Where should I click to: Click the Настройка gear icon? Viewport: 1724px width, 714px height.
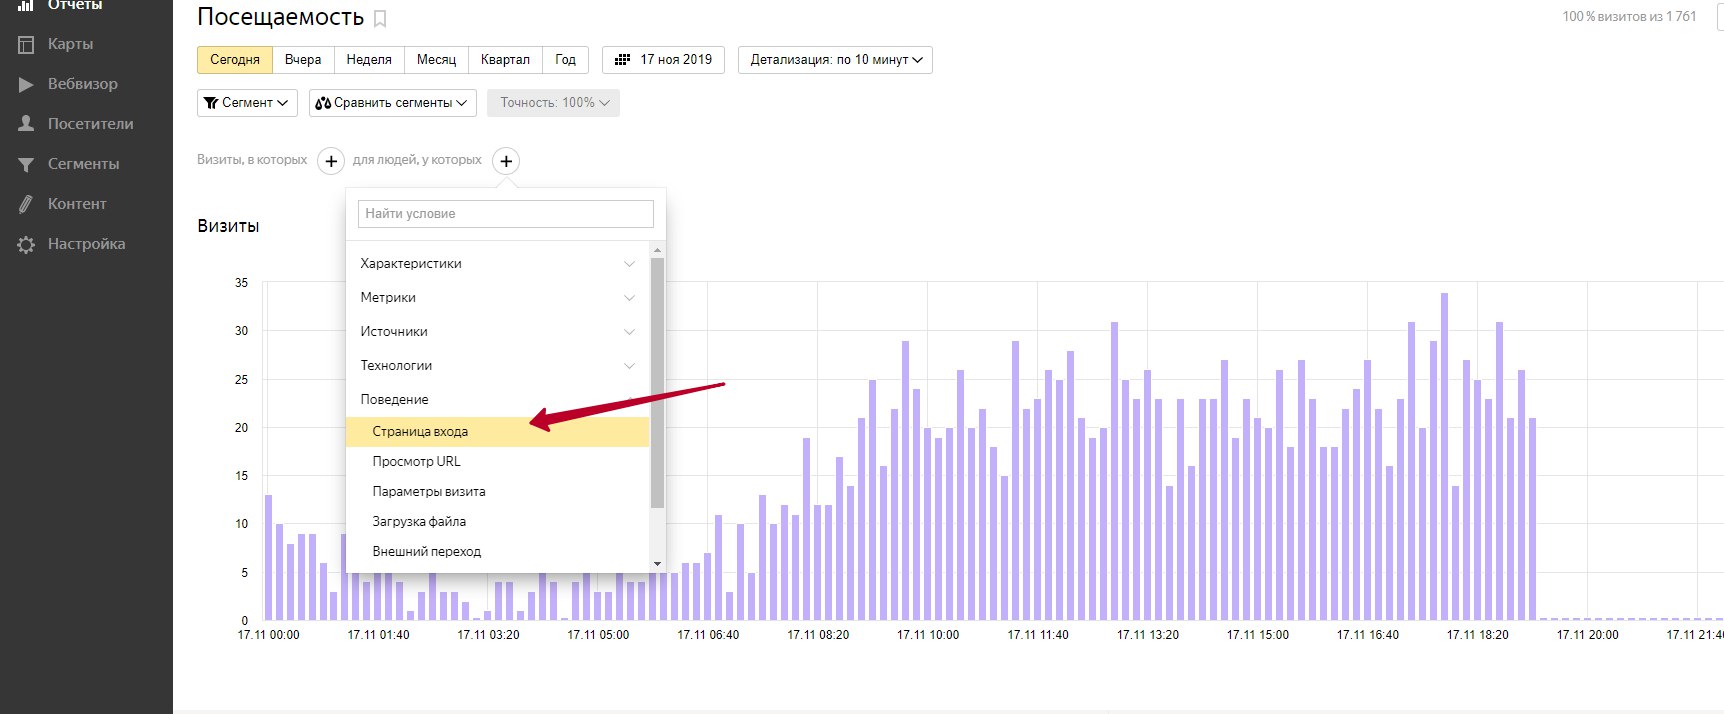click(x=26, y=244)
